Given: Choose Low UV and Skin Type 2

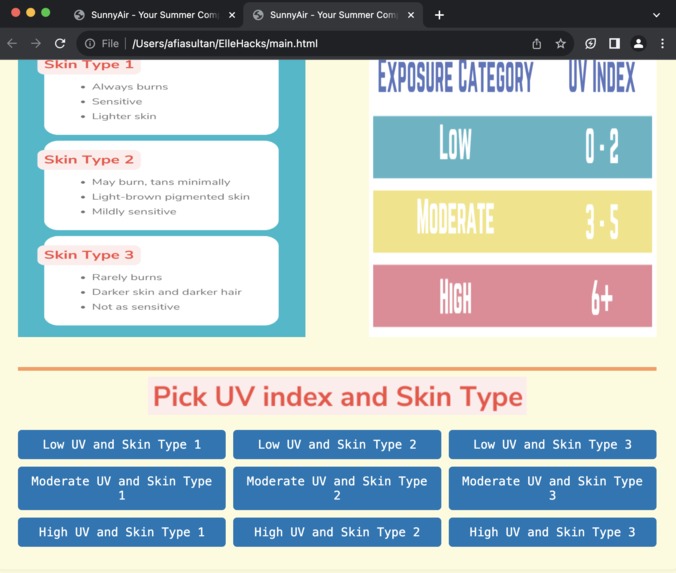Looking at the screenshot, I should coord(337,444).
